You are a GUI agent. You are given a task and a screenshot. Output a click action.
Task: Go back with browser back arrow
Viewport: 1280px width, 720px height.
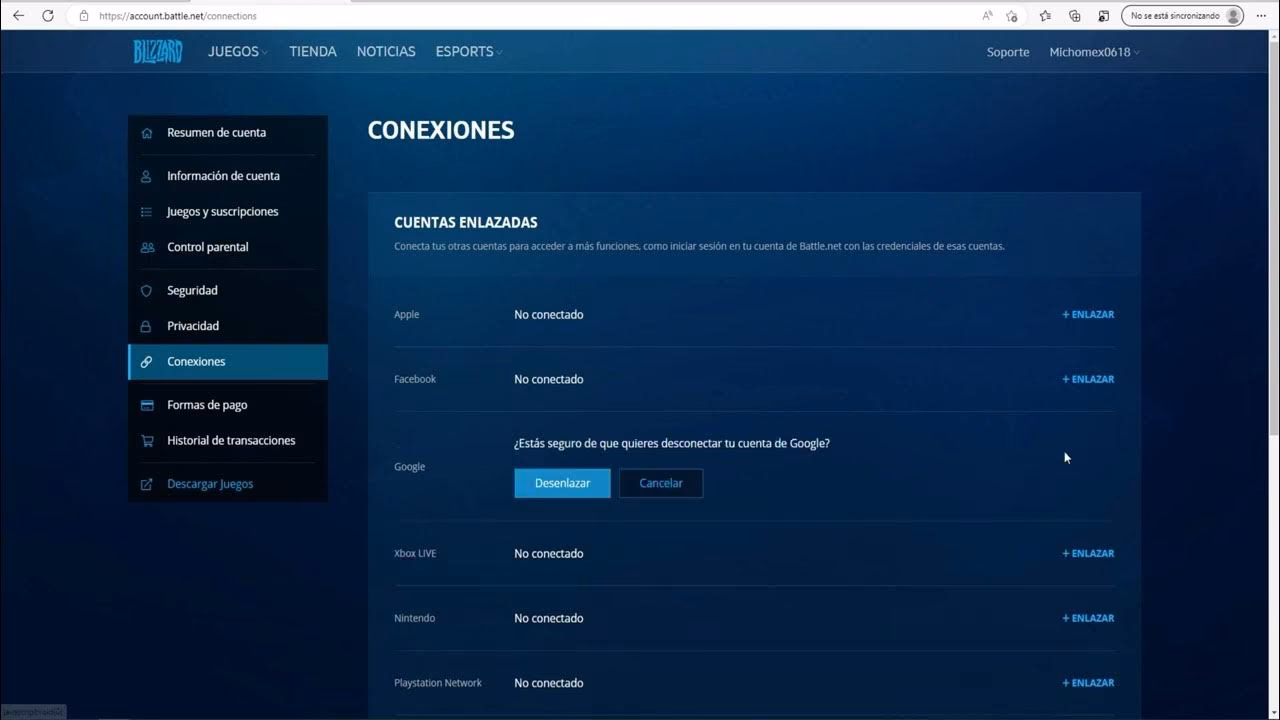coord(18,16)
